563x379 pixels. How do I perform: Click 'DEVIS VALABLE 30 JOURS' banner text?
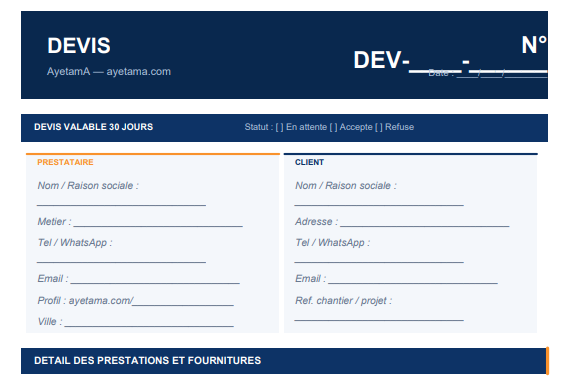click(x=93, y=127)
